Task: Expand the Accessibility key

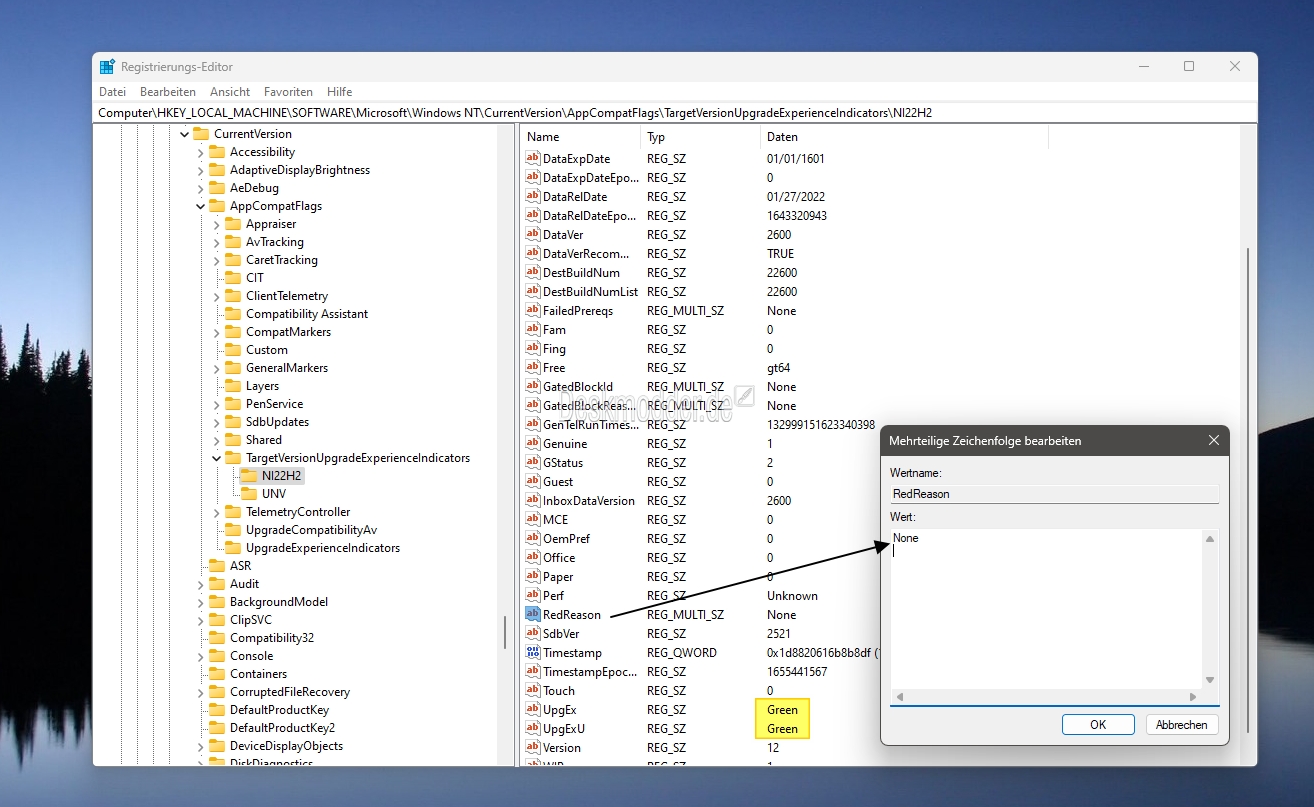Action: point(200,152)
